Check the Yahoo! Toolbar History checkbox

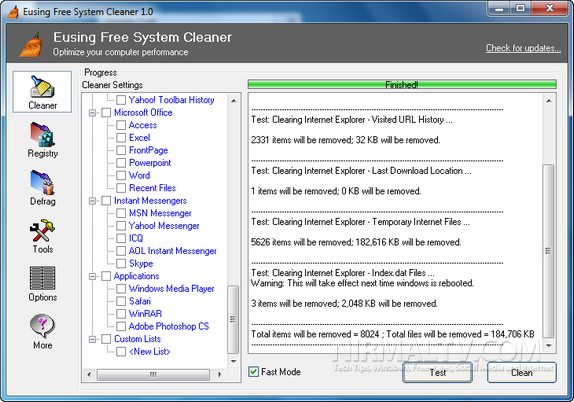[x=121, y=100]
